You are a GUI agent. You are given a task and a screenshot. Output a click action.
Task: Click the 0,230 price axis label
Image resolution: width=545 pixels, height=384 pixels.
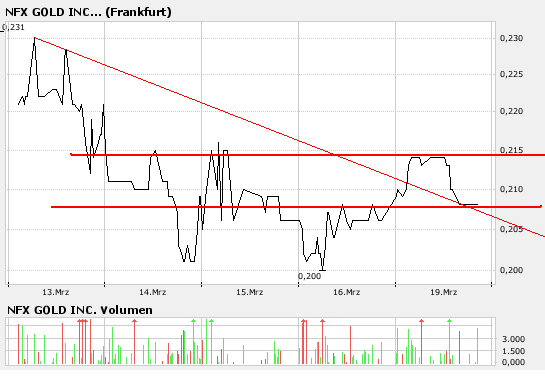tap(511, 38)
